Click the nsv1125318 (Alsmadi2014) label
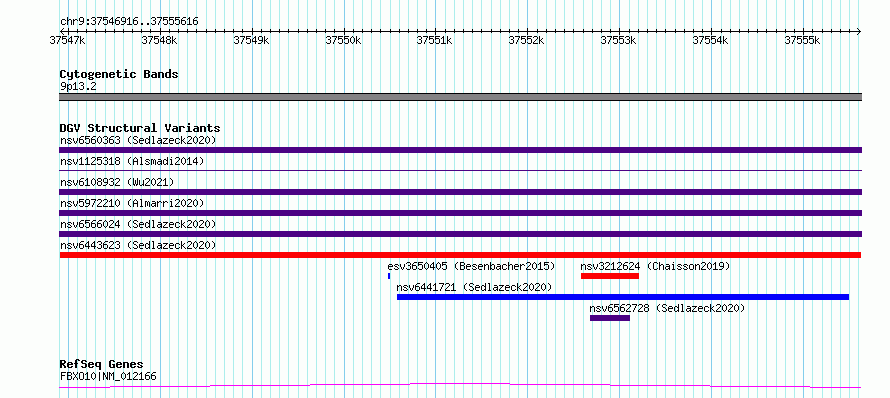890x398 pixels. 132,161
